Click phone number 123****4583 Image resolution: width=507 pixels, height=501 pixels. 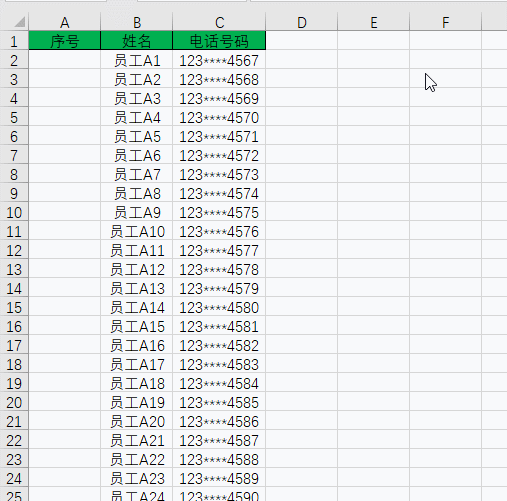pyautogui.click(x=219, y=364)
